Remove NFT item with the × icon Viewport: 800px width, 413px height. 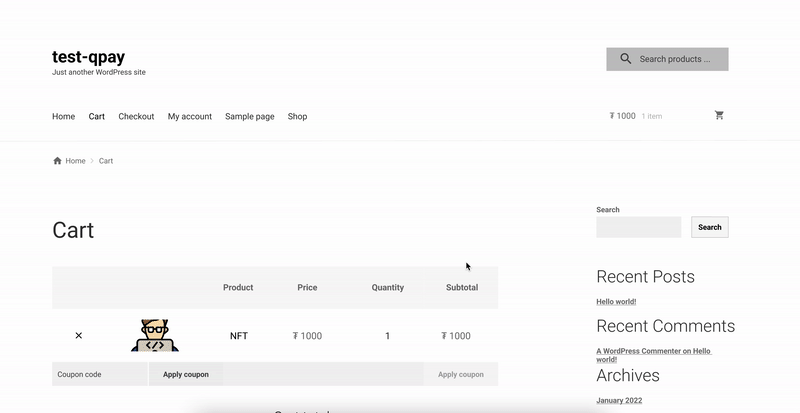(x=79, y=335)
